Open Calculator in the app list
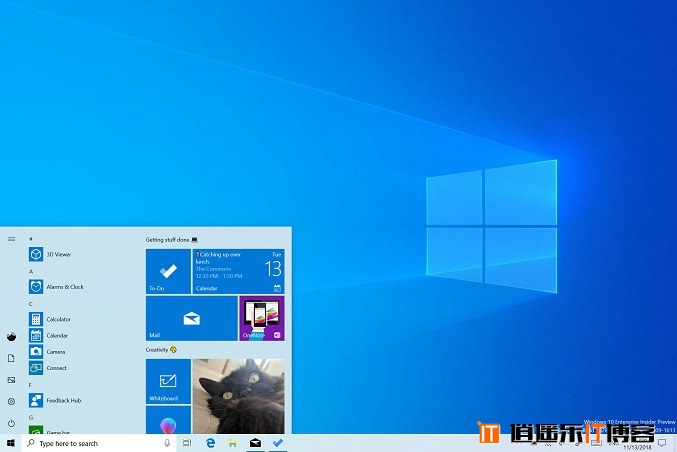The height and width of the screenshot is (452, 677). [x=50, y=319]
